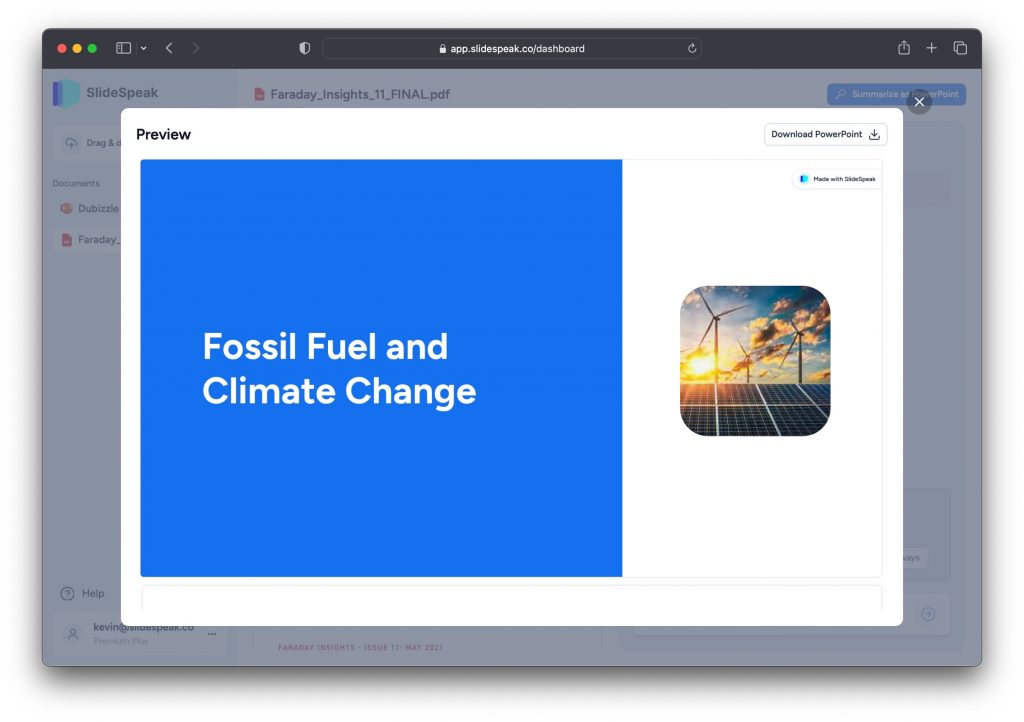This screenshot has width=1024, height=722.
Task: Click the Fossil Fuel and Climate Change title
Action: [339, 369]
